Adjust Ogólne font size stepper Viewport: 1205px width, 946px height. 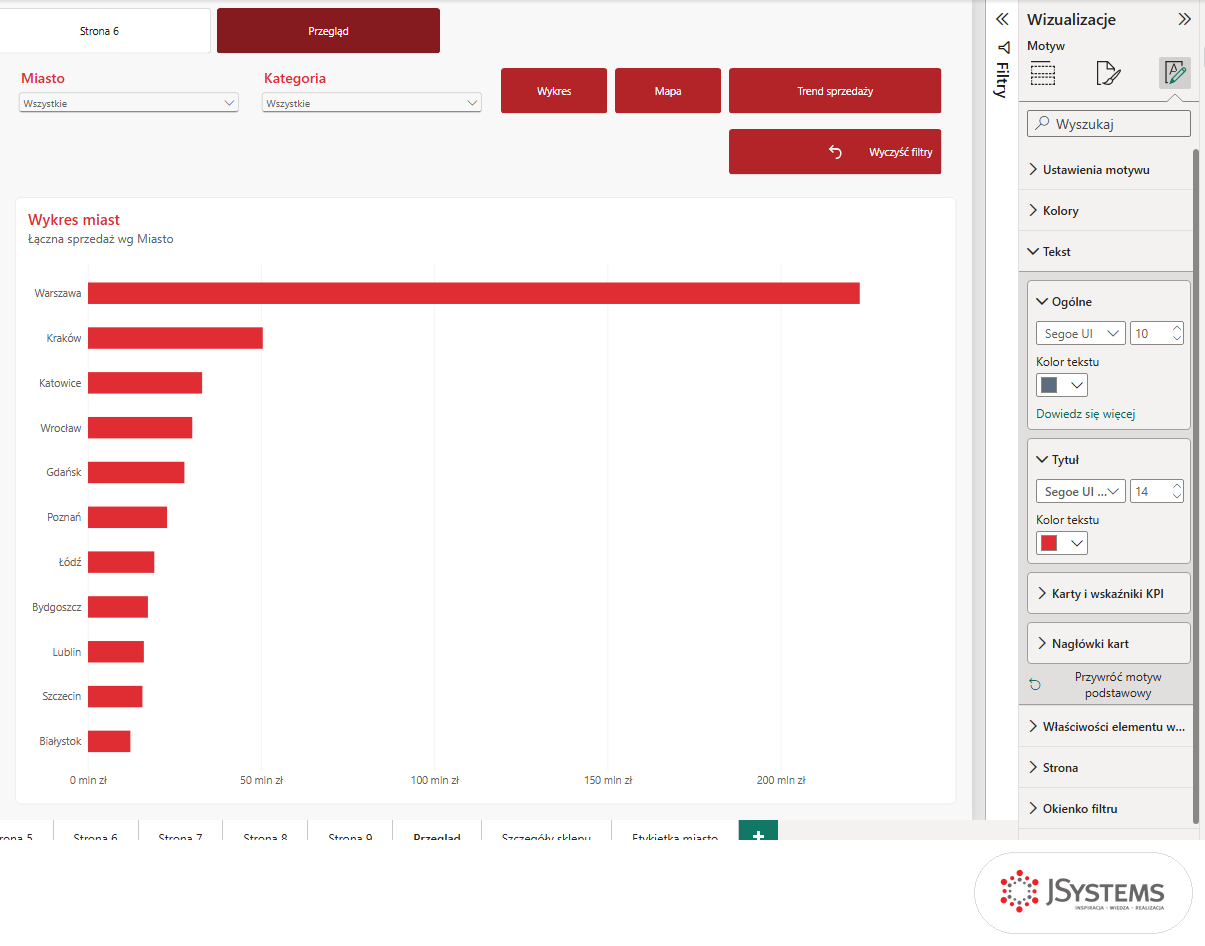(x=1177, y=334)
